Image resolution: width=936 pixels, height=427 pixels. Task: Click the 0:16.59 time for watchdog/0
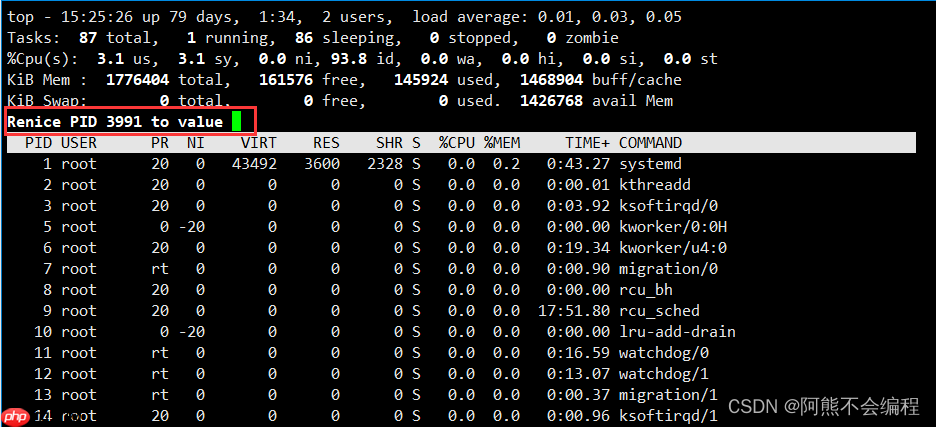click(578, 353)
